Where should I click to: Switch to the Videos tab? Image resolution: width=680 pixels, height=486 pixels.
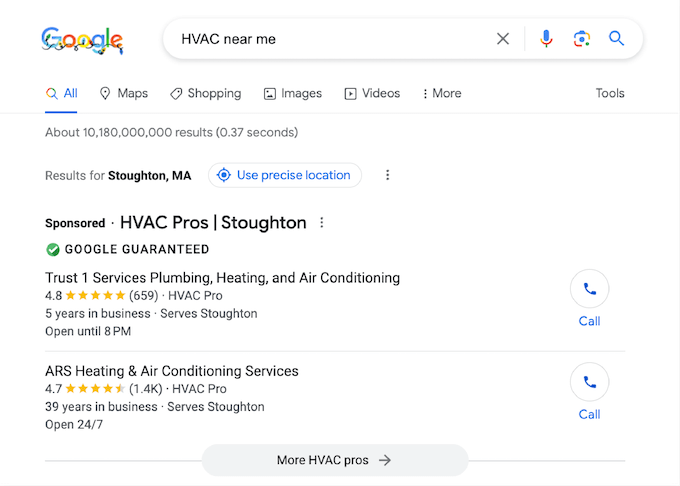[371, 93]
